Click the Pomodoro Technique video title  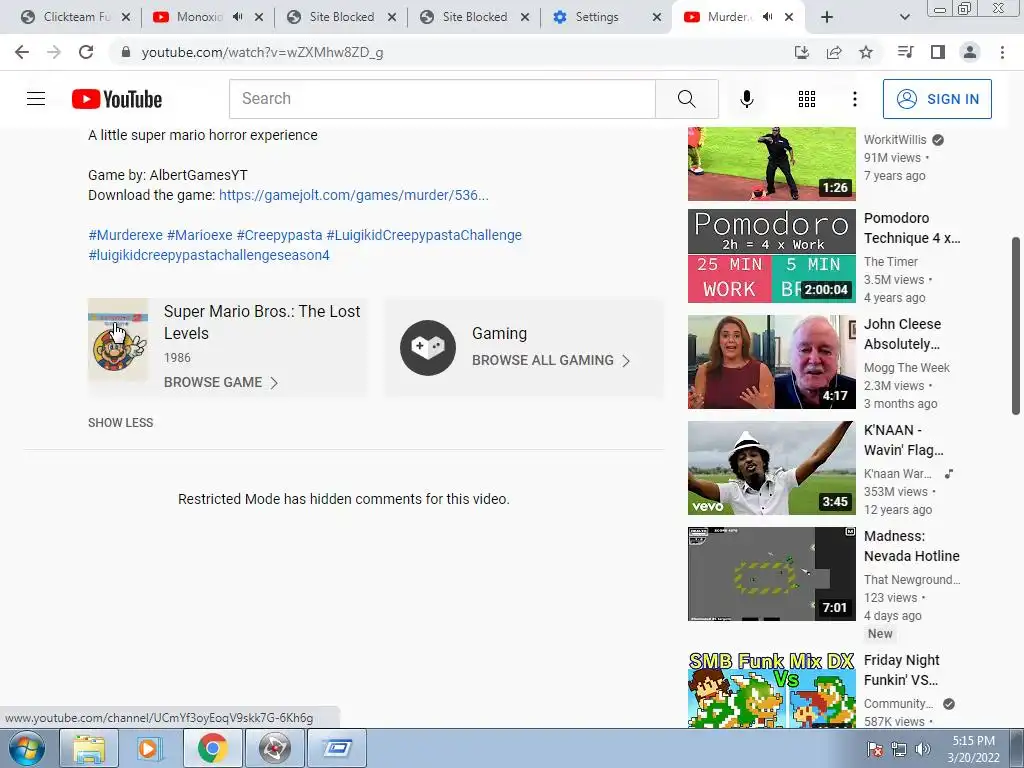point(912,228)
